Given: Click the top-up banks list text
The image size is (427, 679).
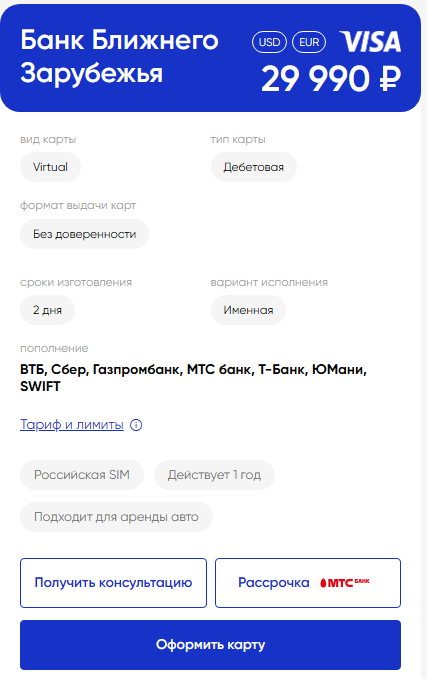Looking at the screenshot, I should tap(194, 378).
